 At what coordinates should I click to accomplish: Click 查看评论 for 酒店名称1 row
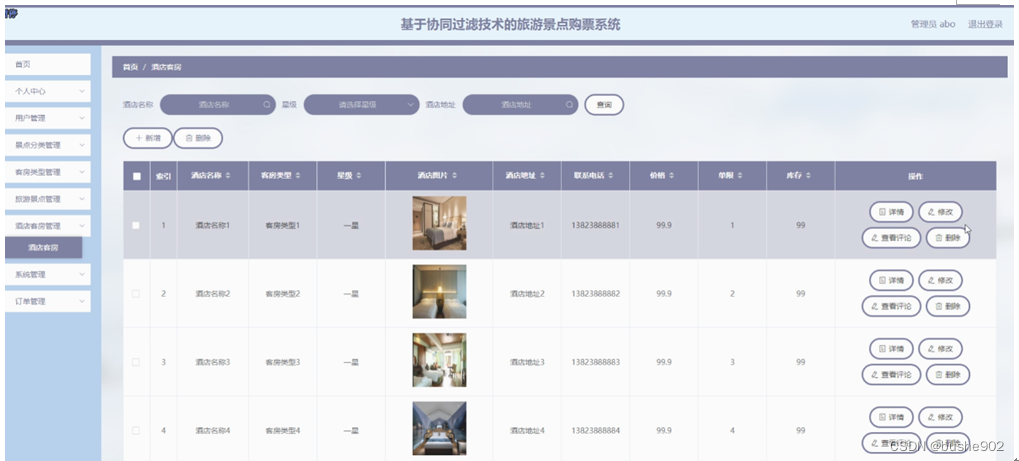[x=891, y=238]
